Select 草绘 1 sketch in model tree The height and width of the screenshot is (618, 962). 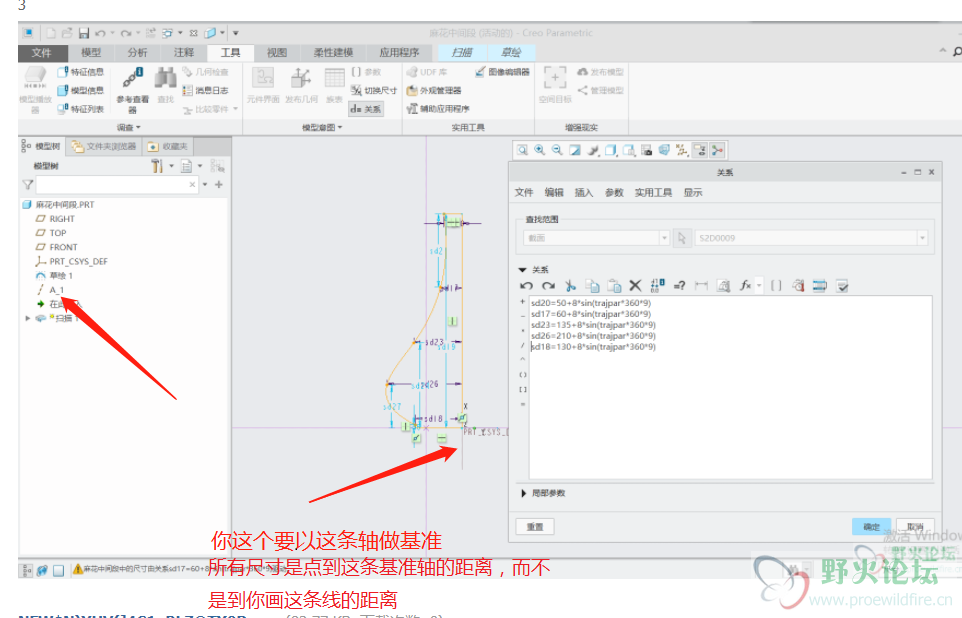[x=54, y=276]
